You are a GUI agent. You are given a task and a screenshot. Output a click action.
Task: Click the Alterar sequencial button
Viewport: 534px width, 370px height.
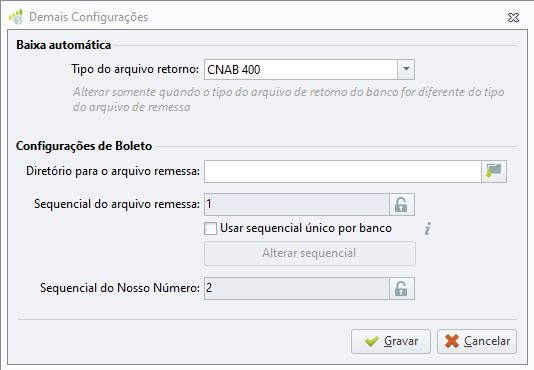tap(310, 253)
